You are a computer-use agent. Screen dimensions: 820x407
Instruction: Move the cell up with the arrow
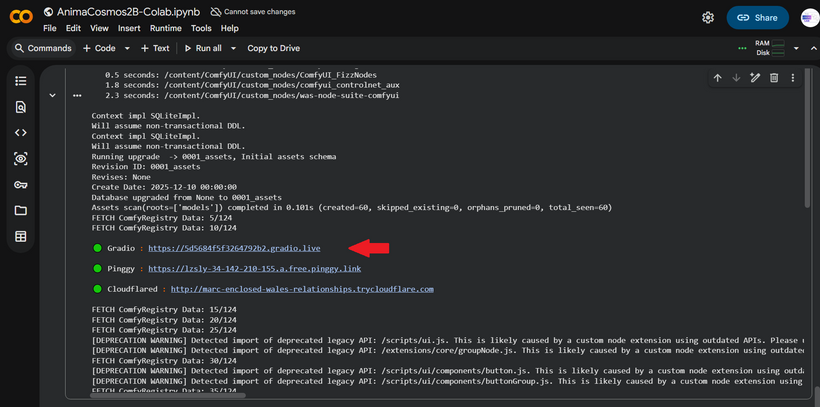(718, 78)
